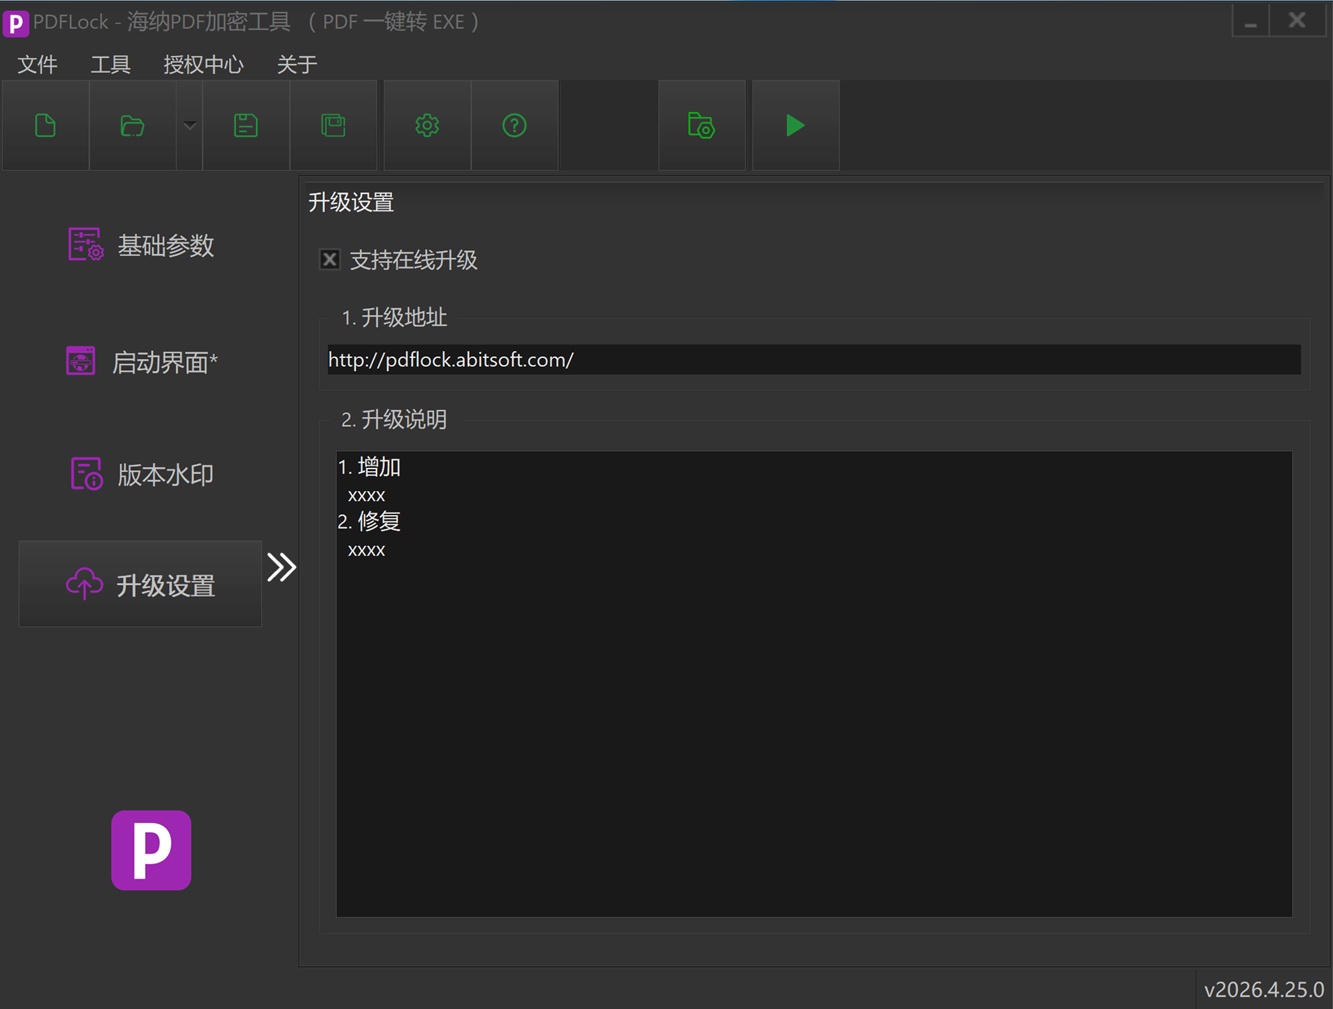Screen dimensions: 1333x1009
Task: Click the upgrade address URL field
Action: 814,360
